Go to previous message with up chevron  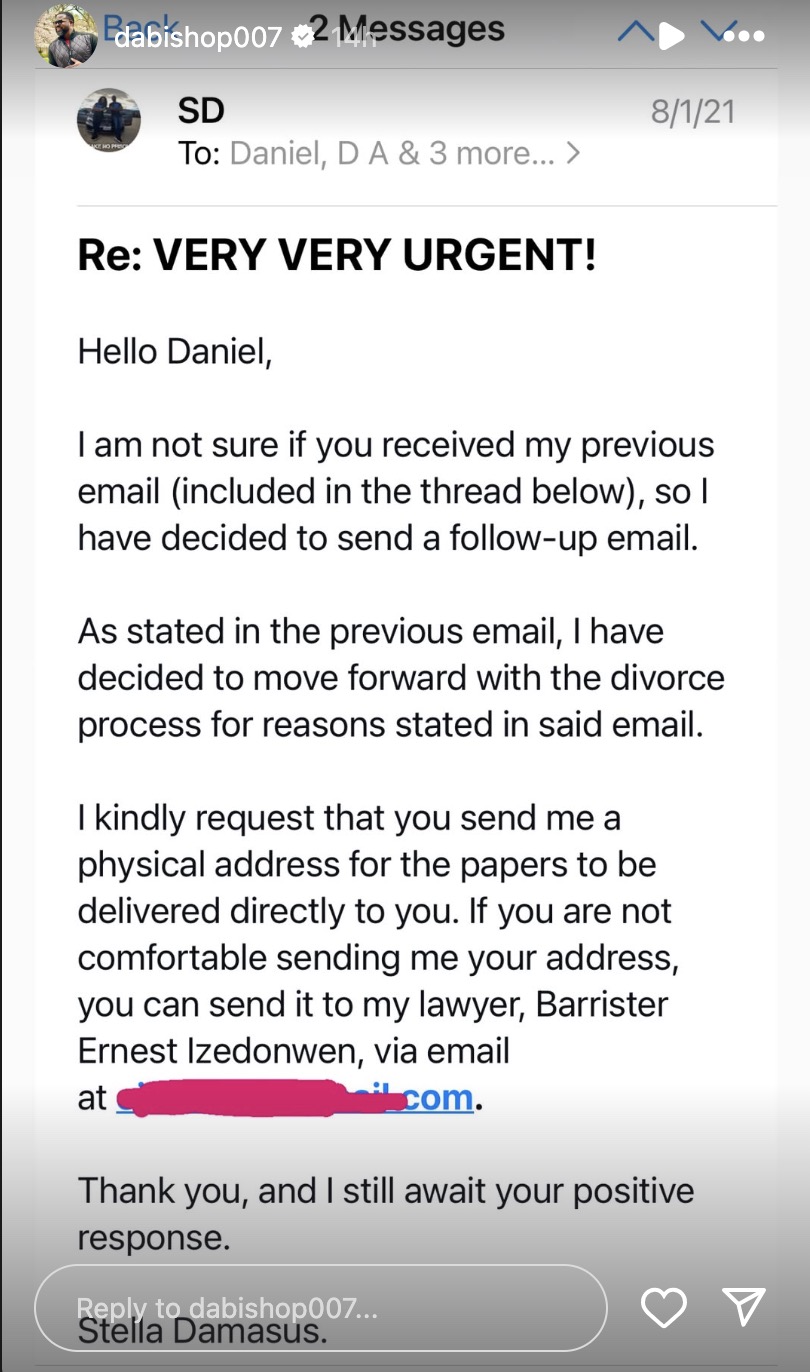[x=637, y=34]
